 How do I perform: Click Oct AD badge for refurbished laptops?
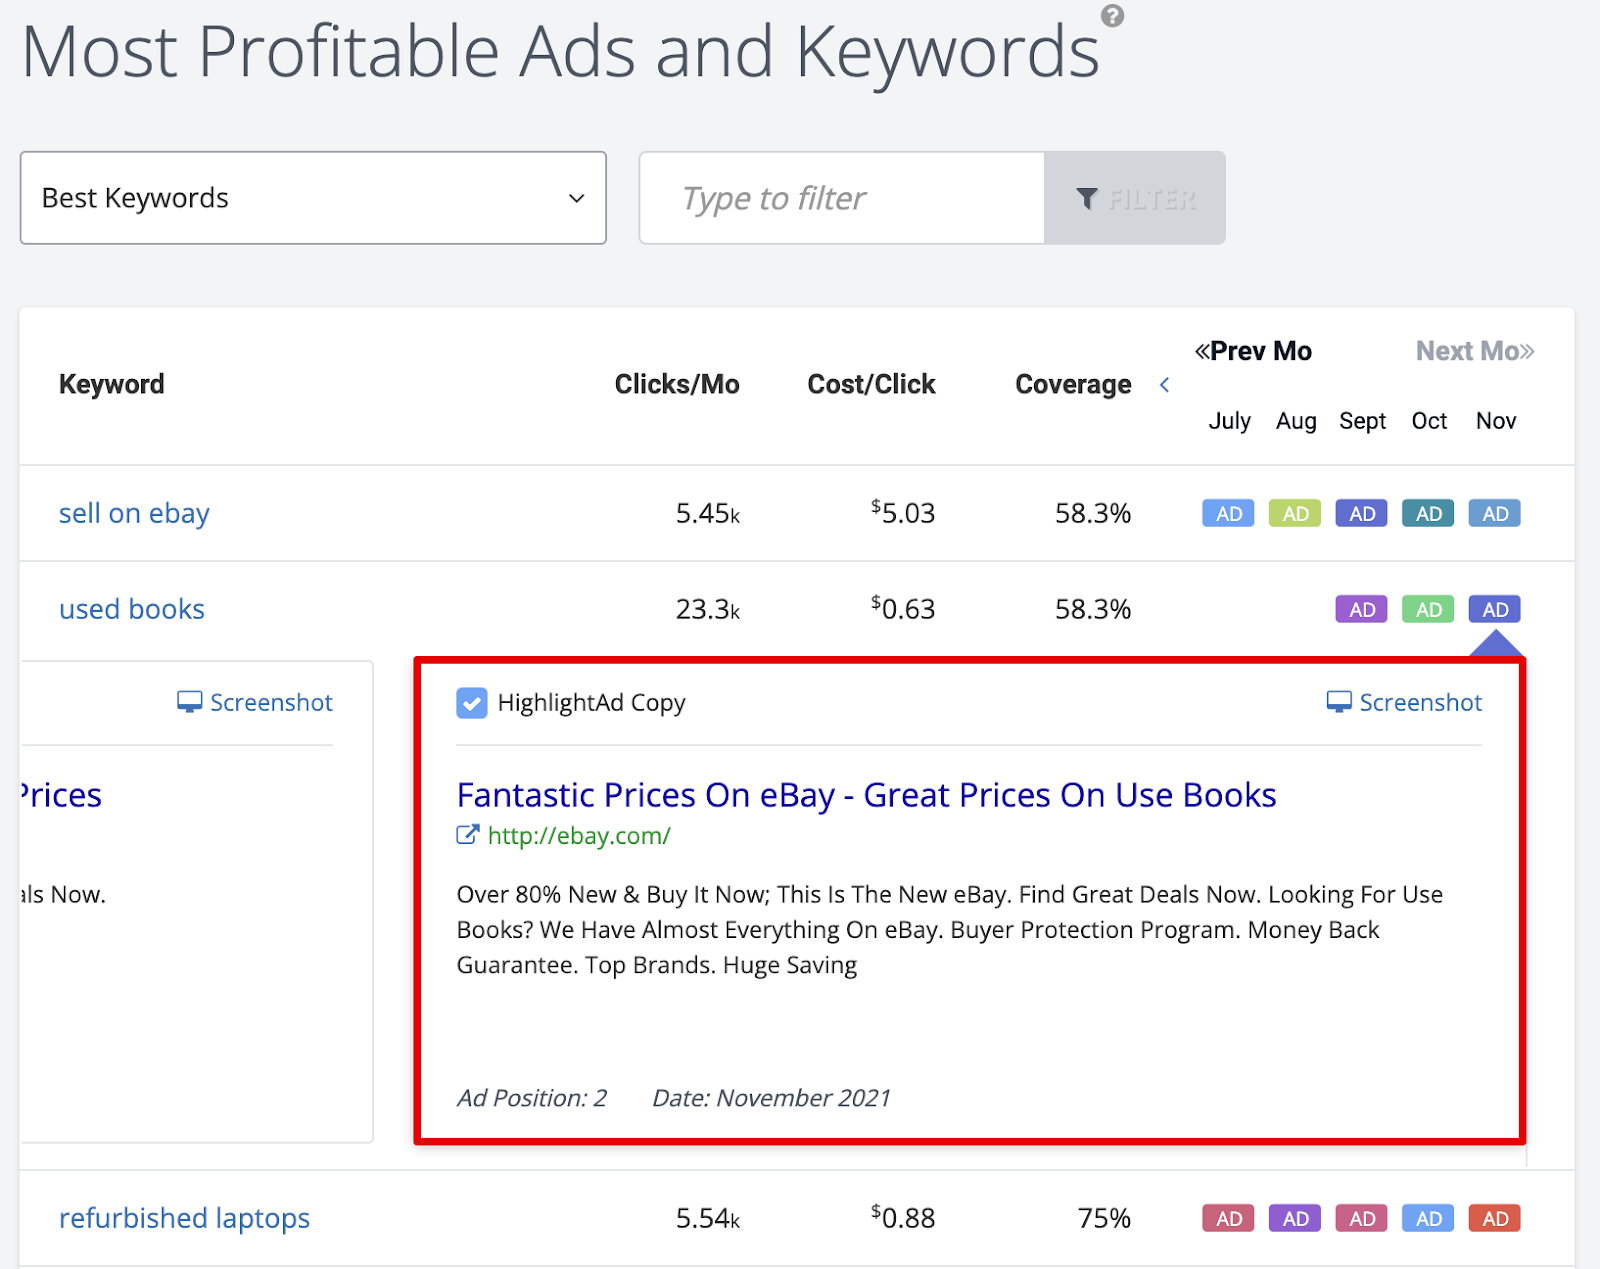coord(1428,1219)
